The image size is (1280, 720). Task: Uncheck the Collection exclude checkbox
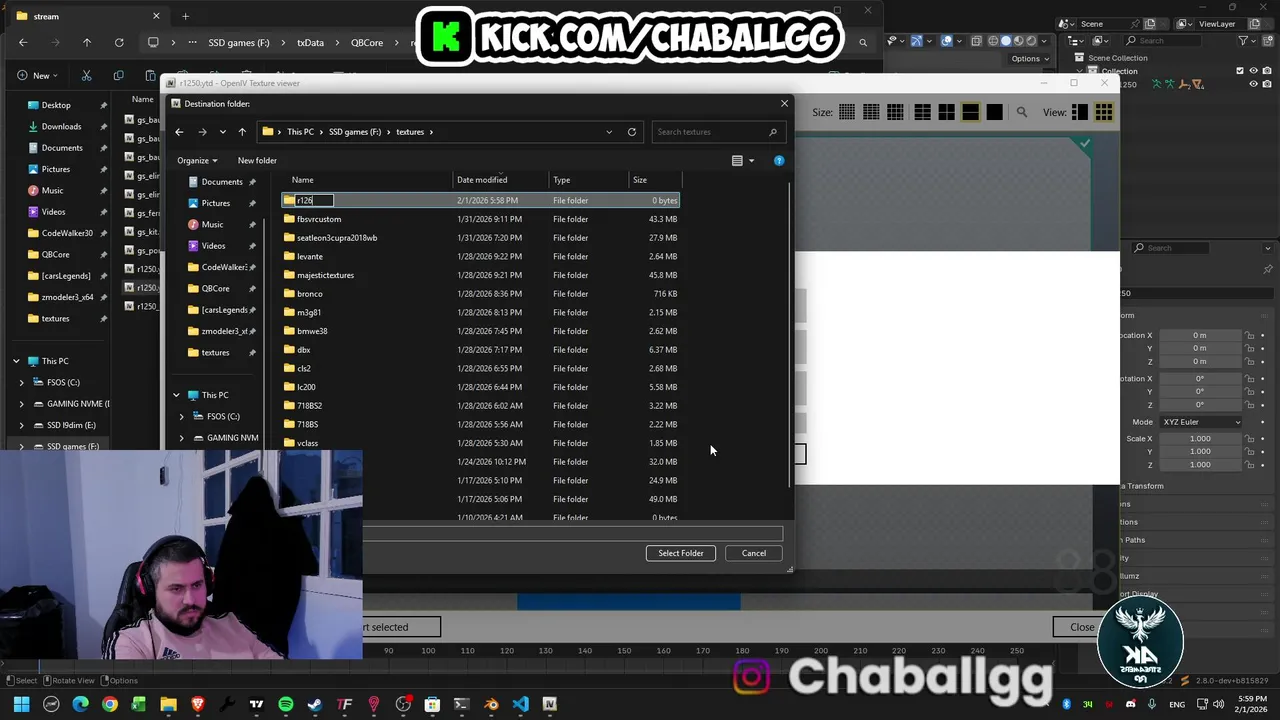point(1240,71)
